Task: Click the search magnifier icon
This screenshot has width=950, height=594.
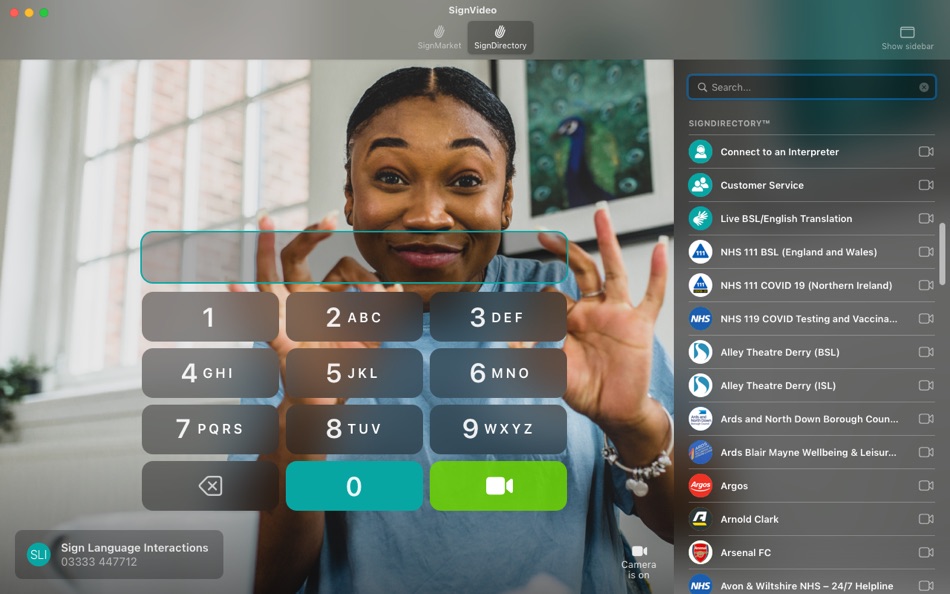Action: (702, 87)
